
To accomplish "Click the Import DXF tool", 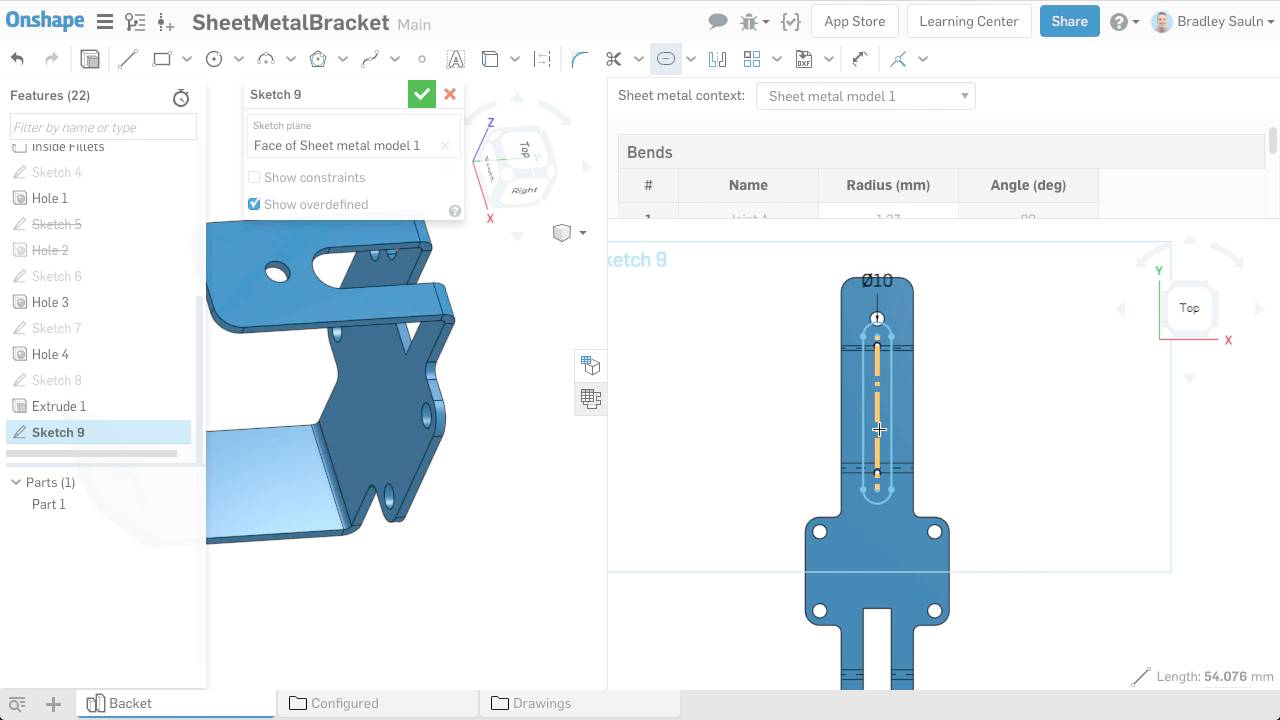I will [803, 59].
